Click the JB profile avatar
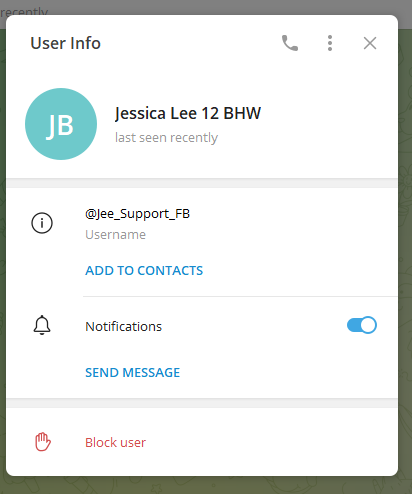 (61, 124)
